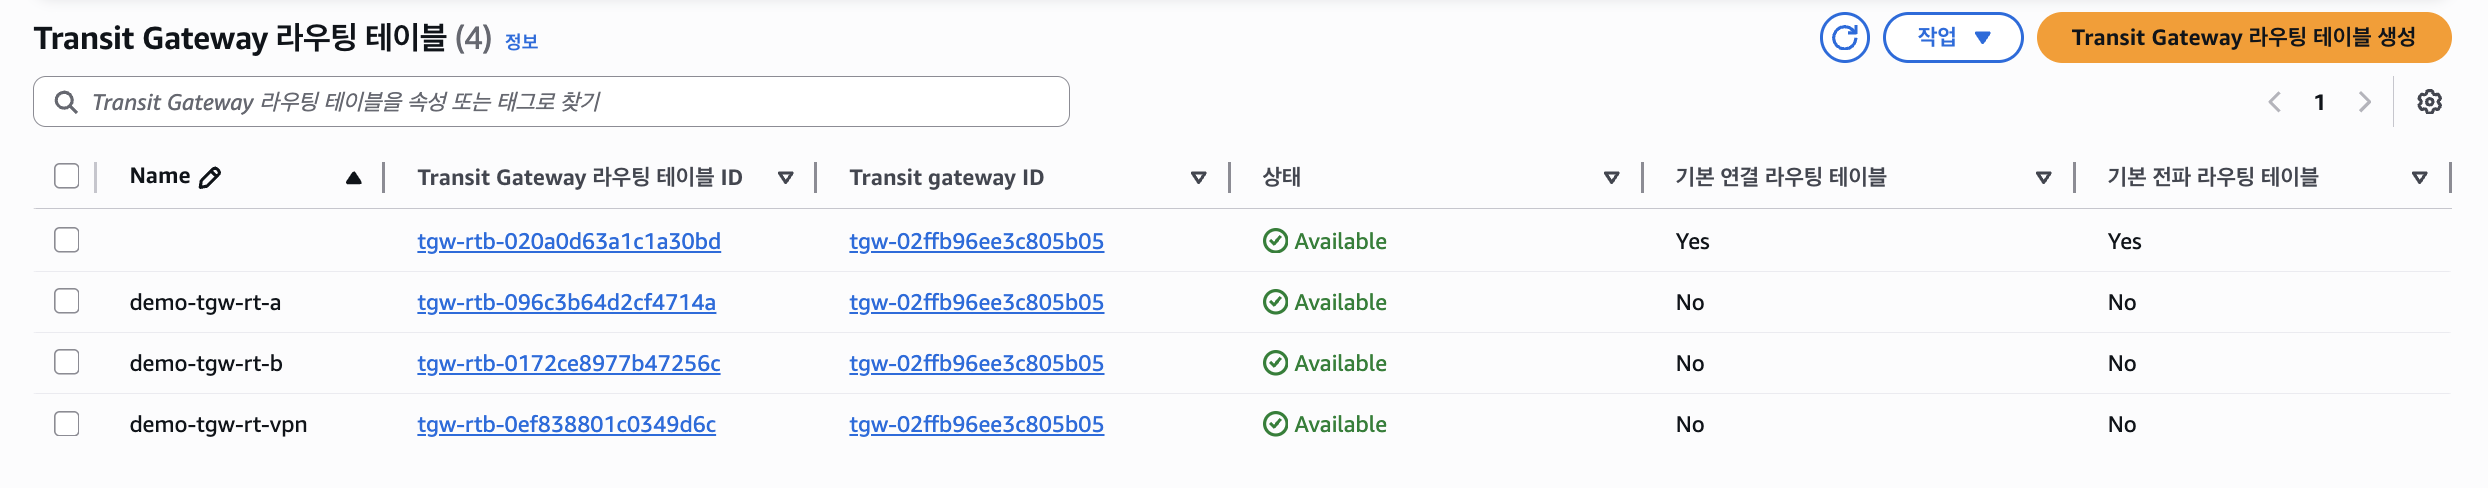Screen dimensions: 2488x488
Task: Sort ascending by Name column arrow
Action: (353, 178)
